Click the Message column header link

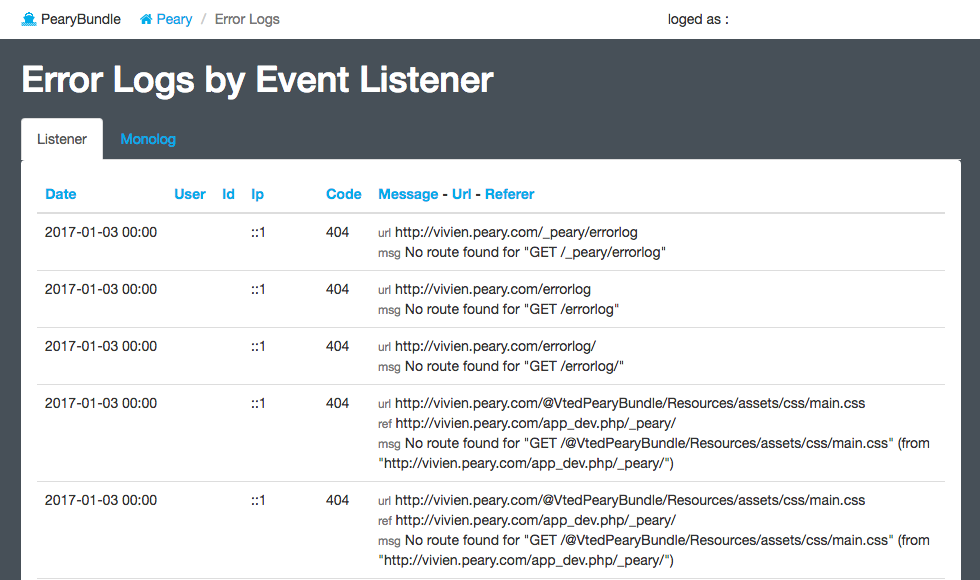point(408,194)
